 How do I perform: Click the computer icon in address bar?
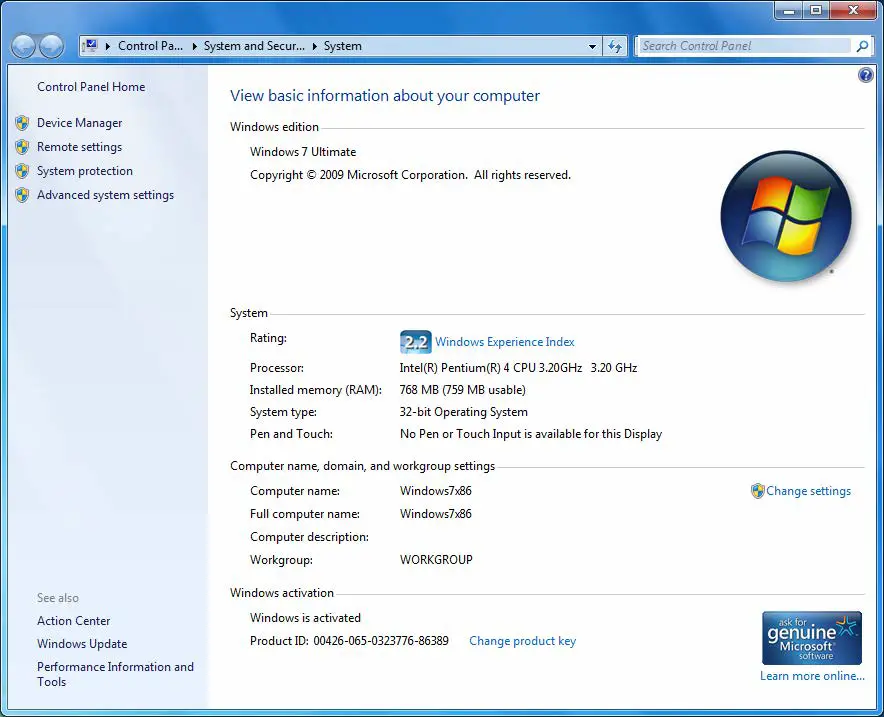click(90, 46)
